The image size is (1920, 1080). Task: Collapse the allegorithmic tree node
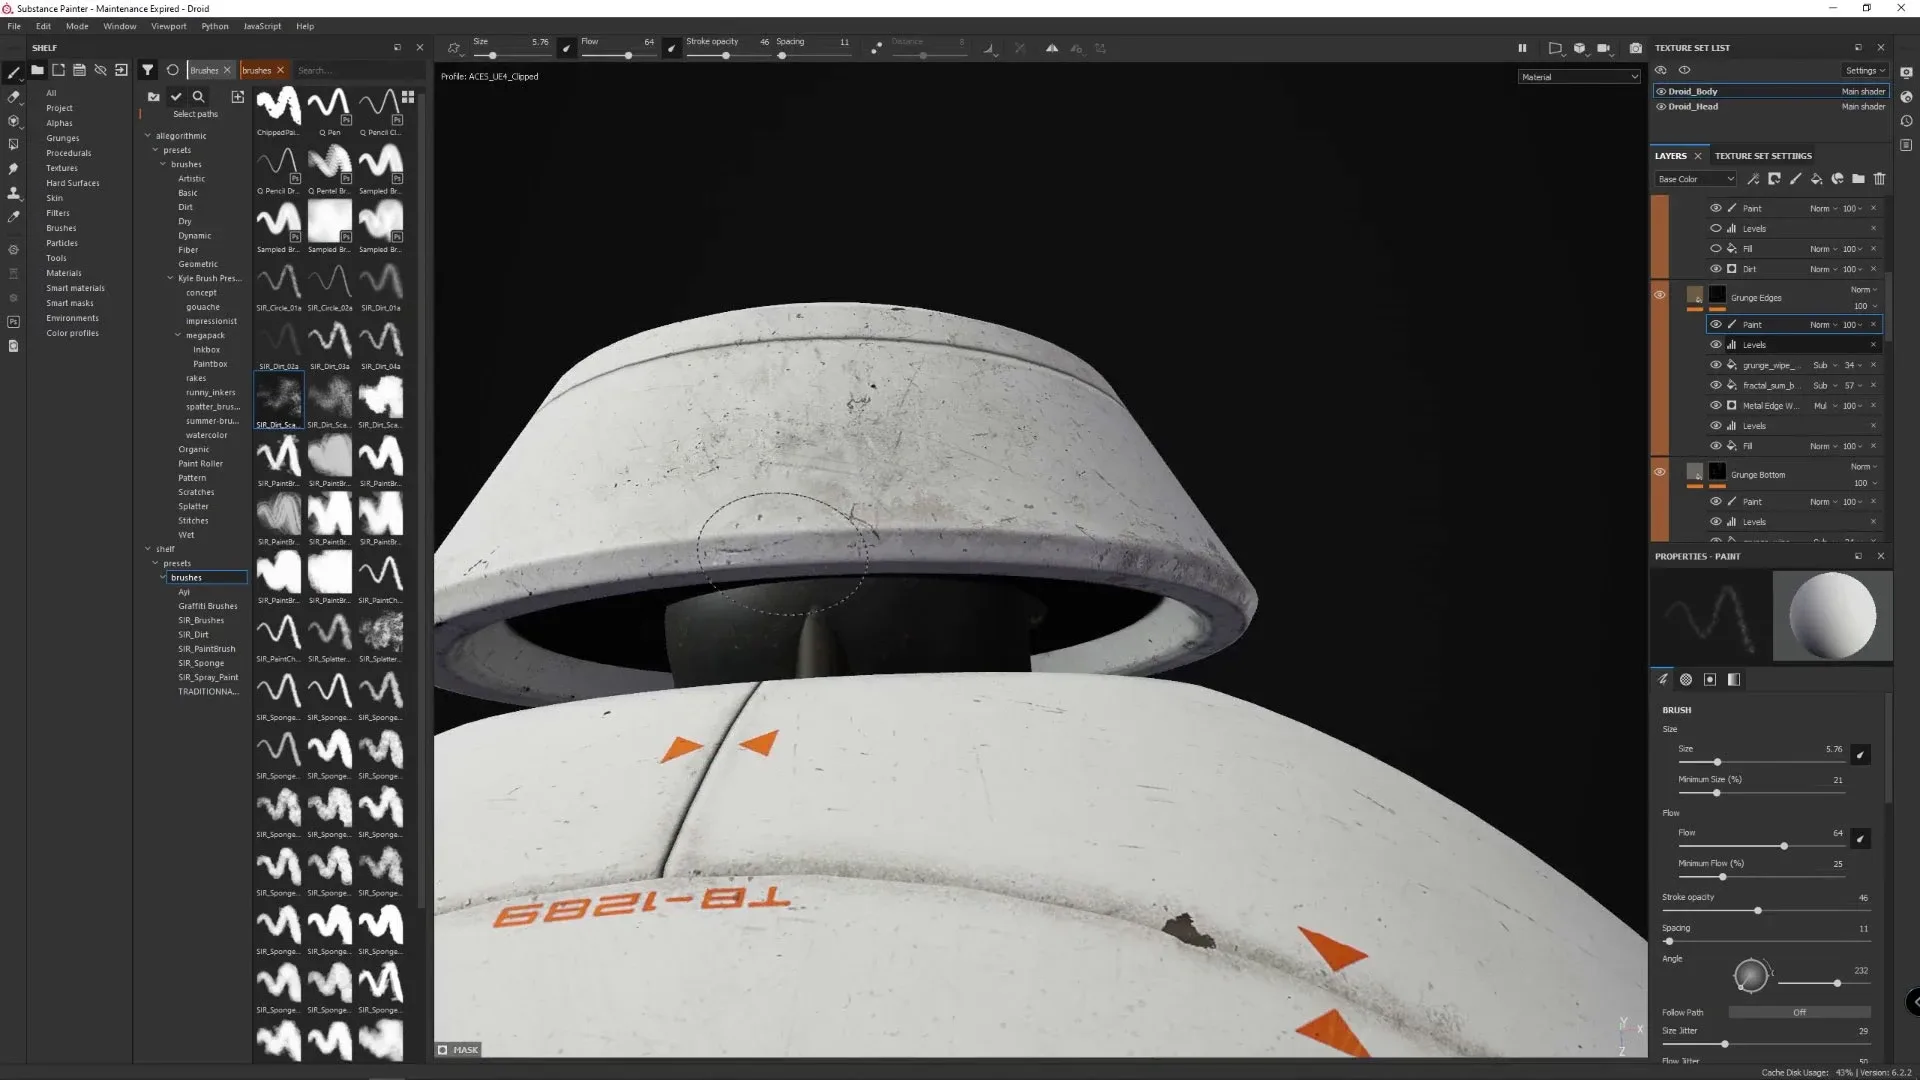[x=148, y=135]
